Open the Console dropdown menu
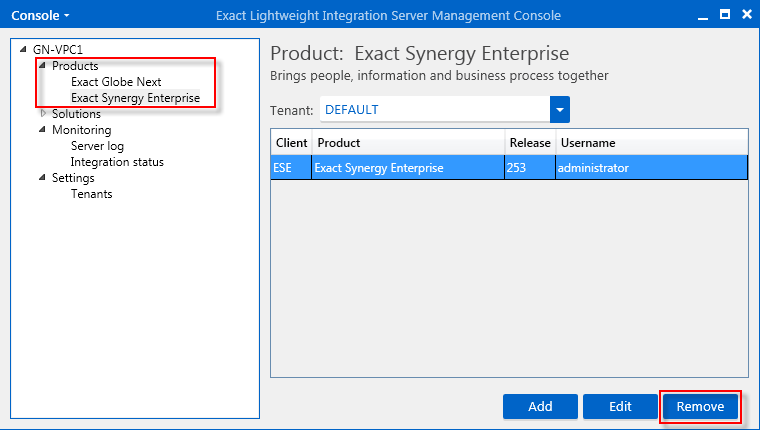The width and height of the screenshot is (760, 430). tap(40, 16)
